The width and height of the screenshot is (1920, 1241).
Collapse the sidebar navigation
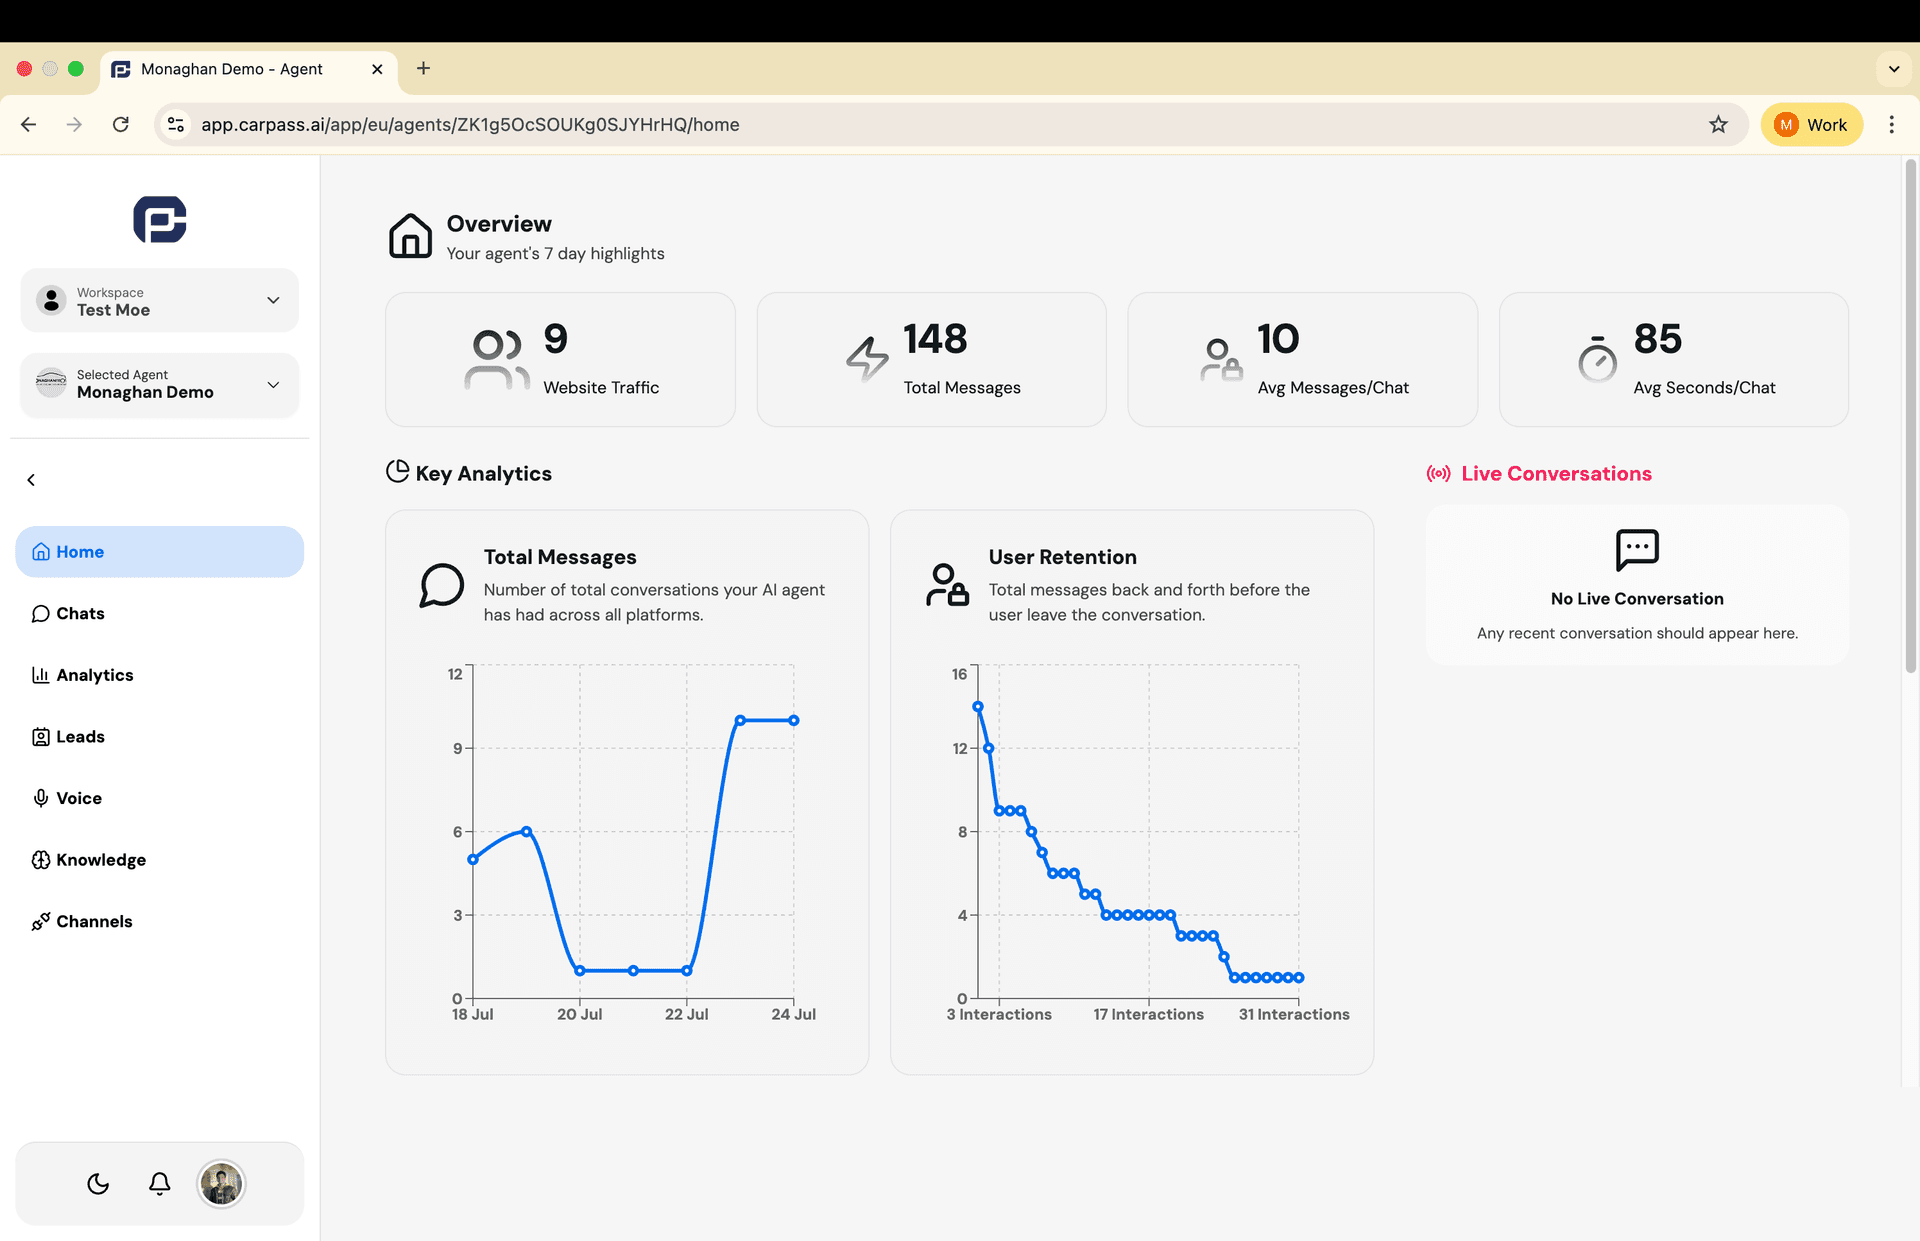[31, 479]
